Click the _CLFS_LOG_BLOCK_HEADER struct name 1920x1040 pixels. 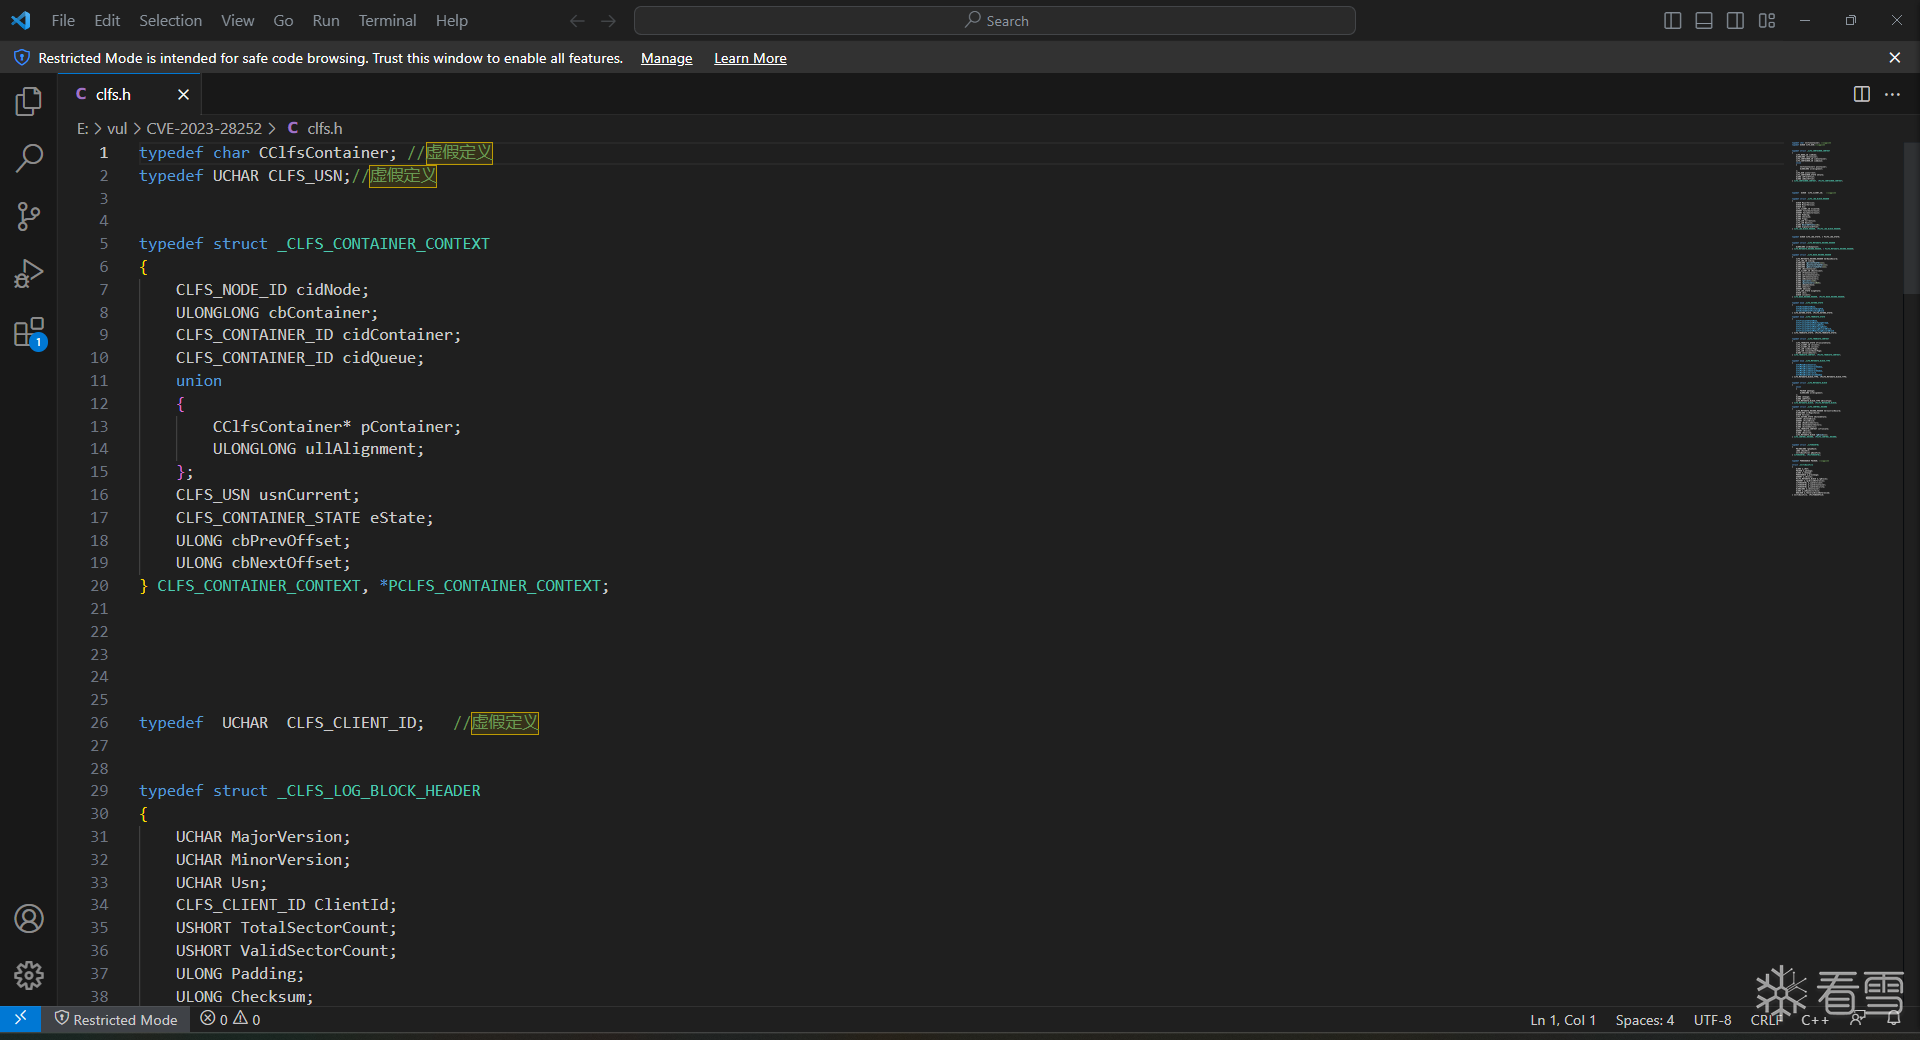(x=379, y=791)
